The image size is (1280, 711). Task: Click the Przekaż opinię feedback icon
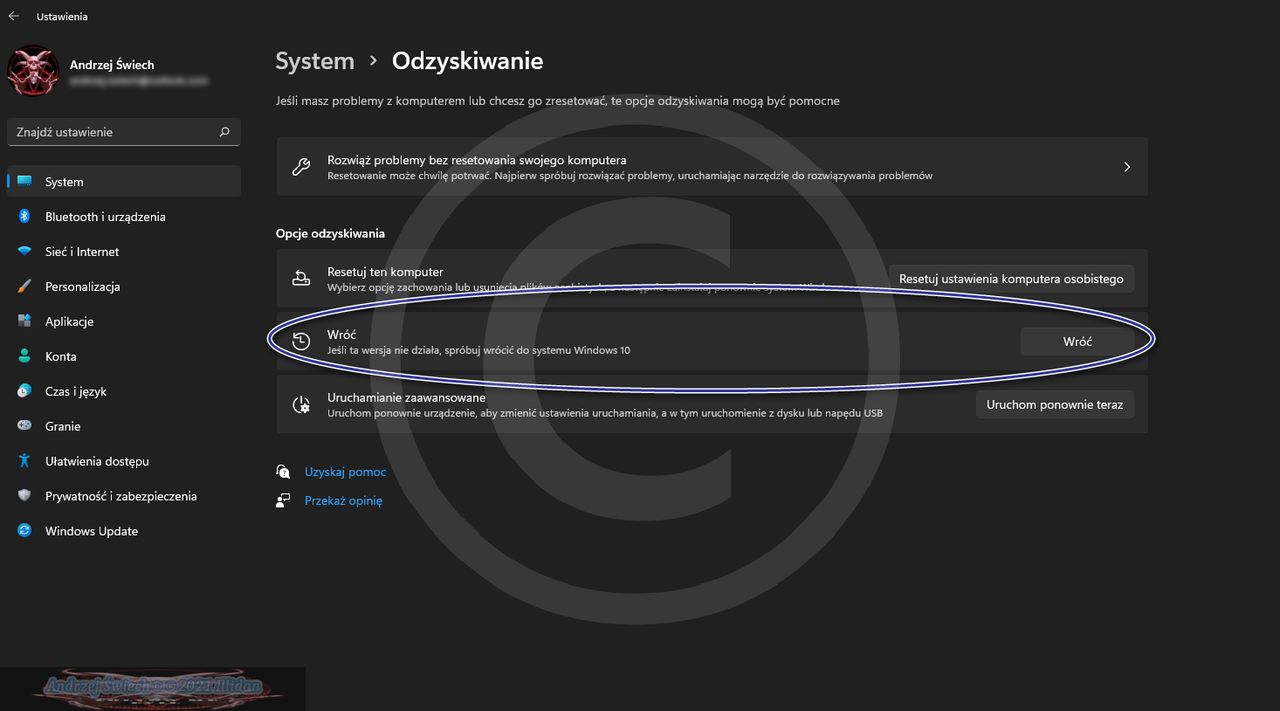click(284, 501)
